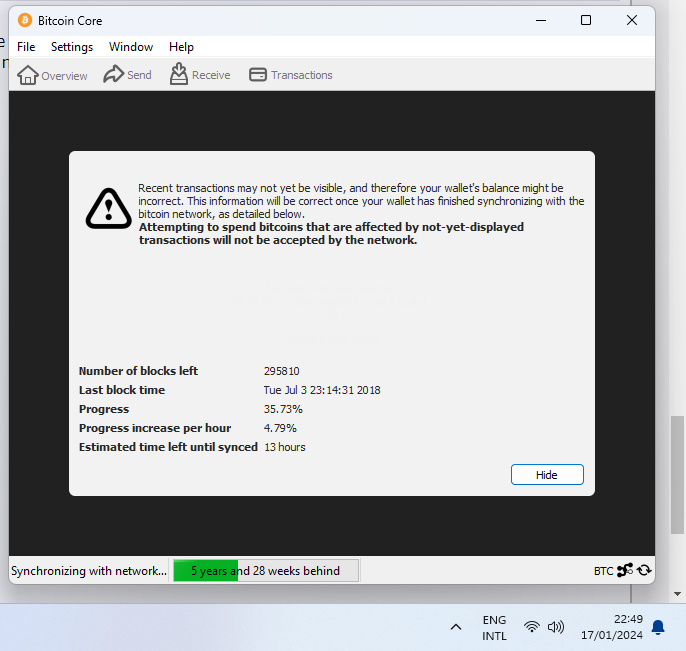This screenshot has width=686, height=651.
Task: Close the Bitcoin Core window
Action: [632, 20]
